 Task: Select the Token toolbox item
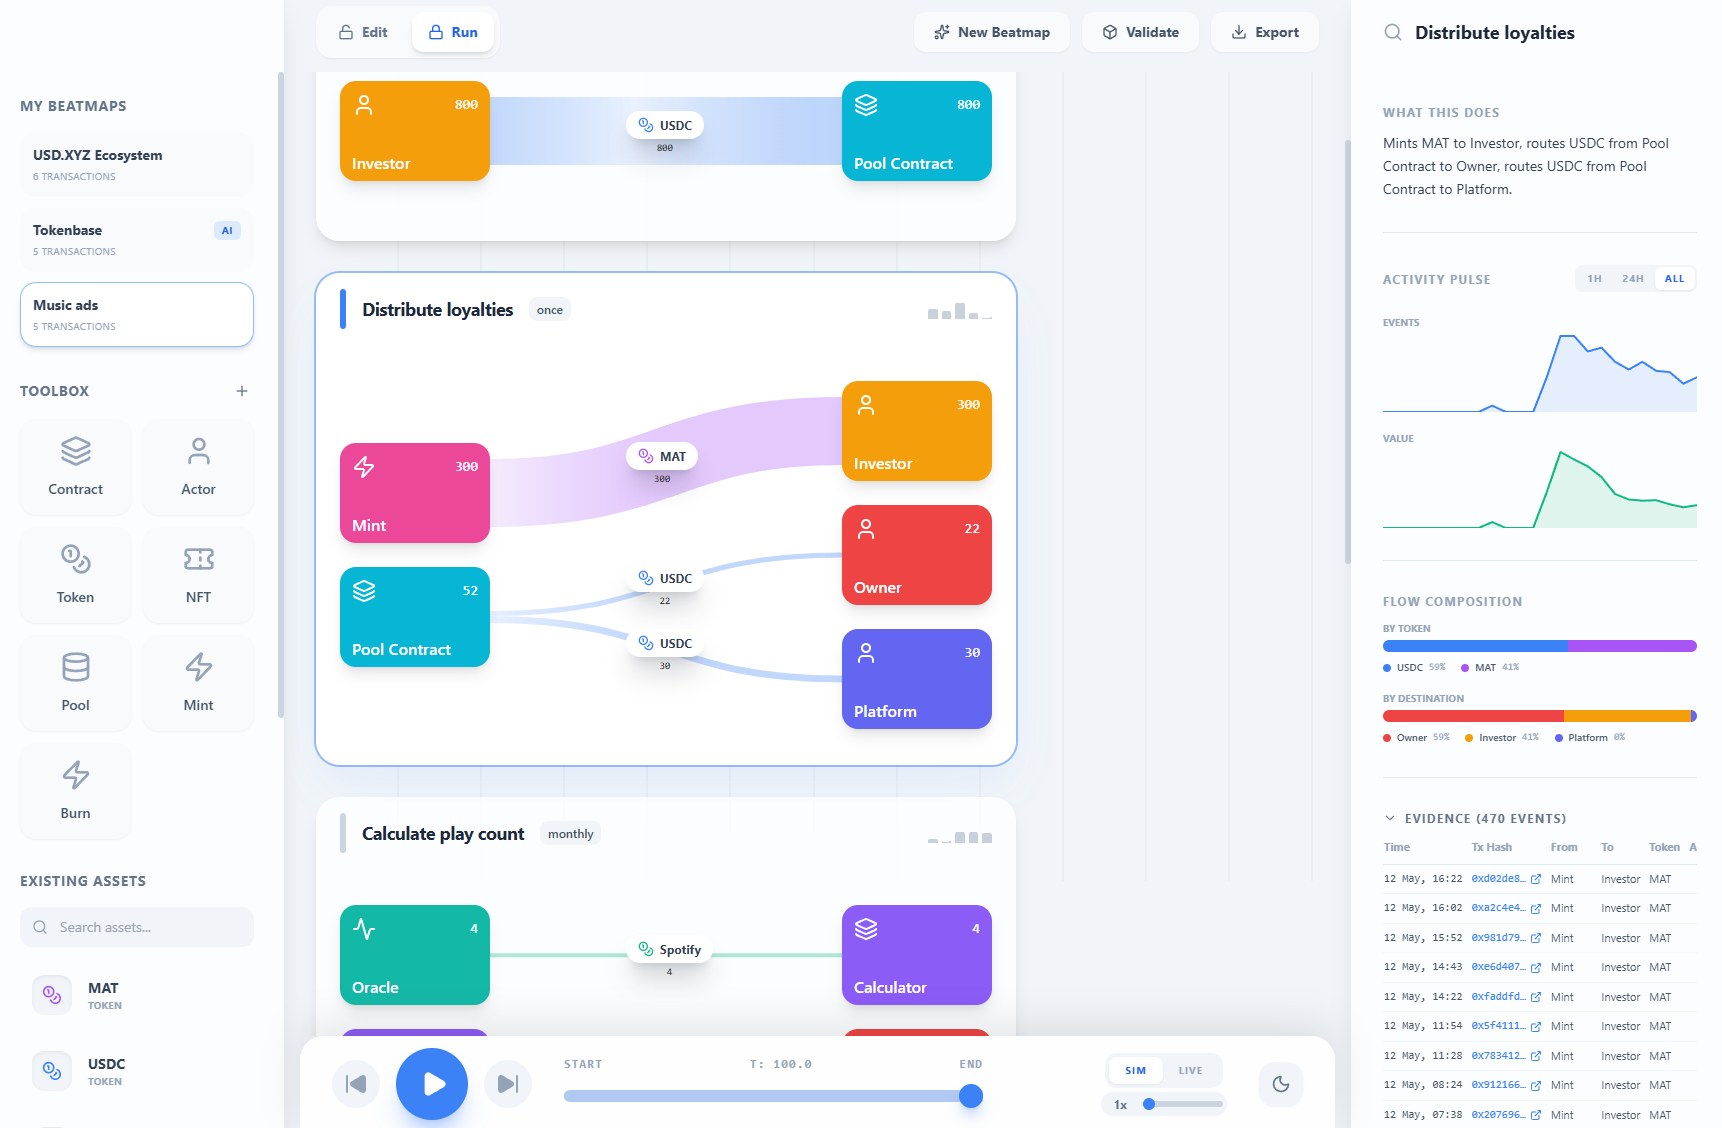pyautogui.click(x=76, y=575)
